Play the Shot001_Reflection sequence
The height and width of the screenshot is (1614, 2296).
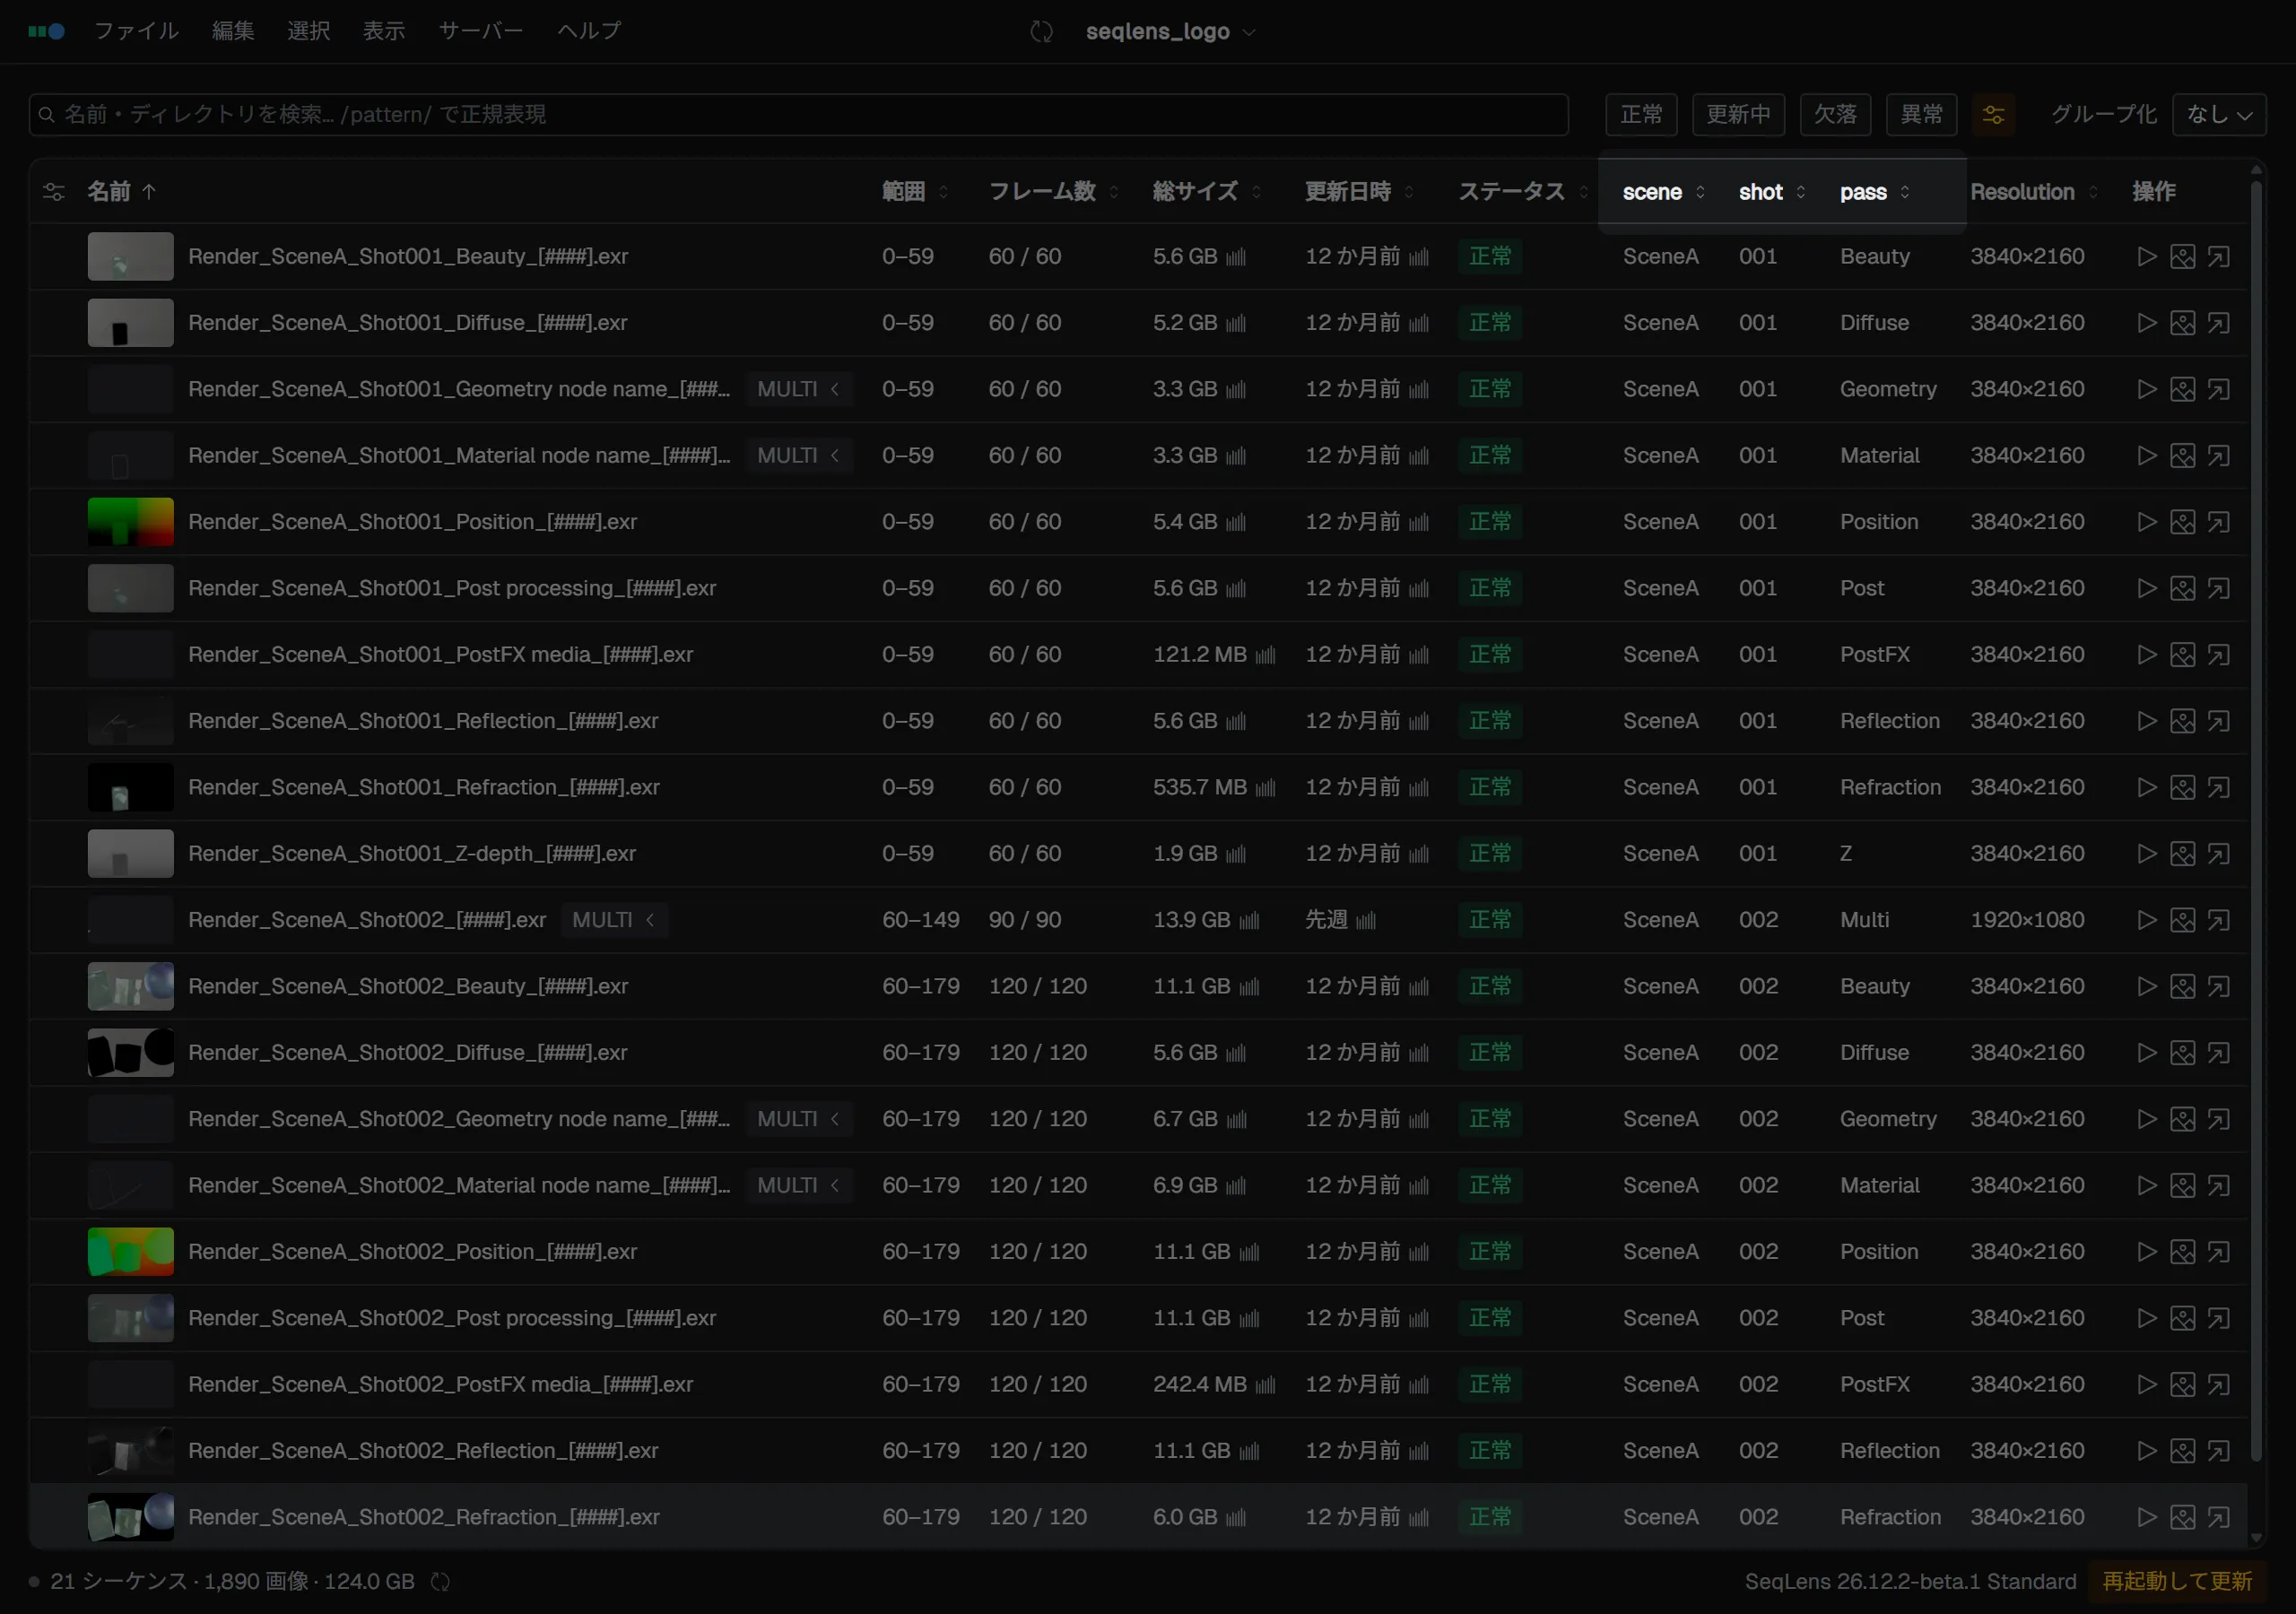[x=2146, y=721]
